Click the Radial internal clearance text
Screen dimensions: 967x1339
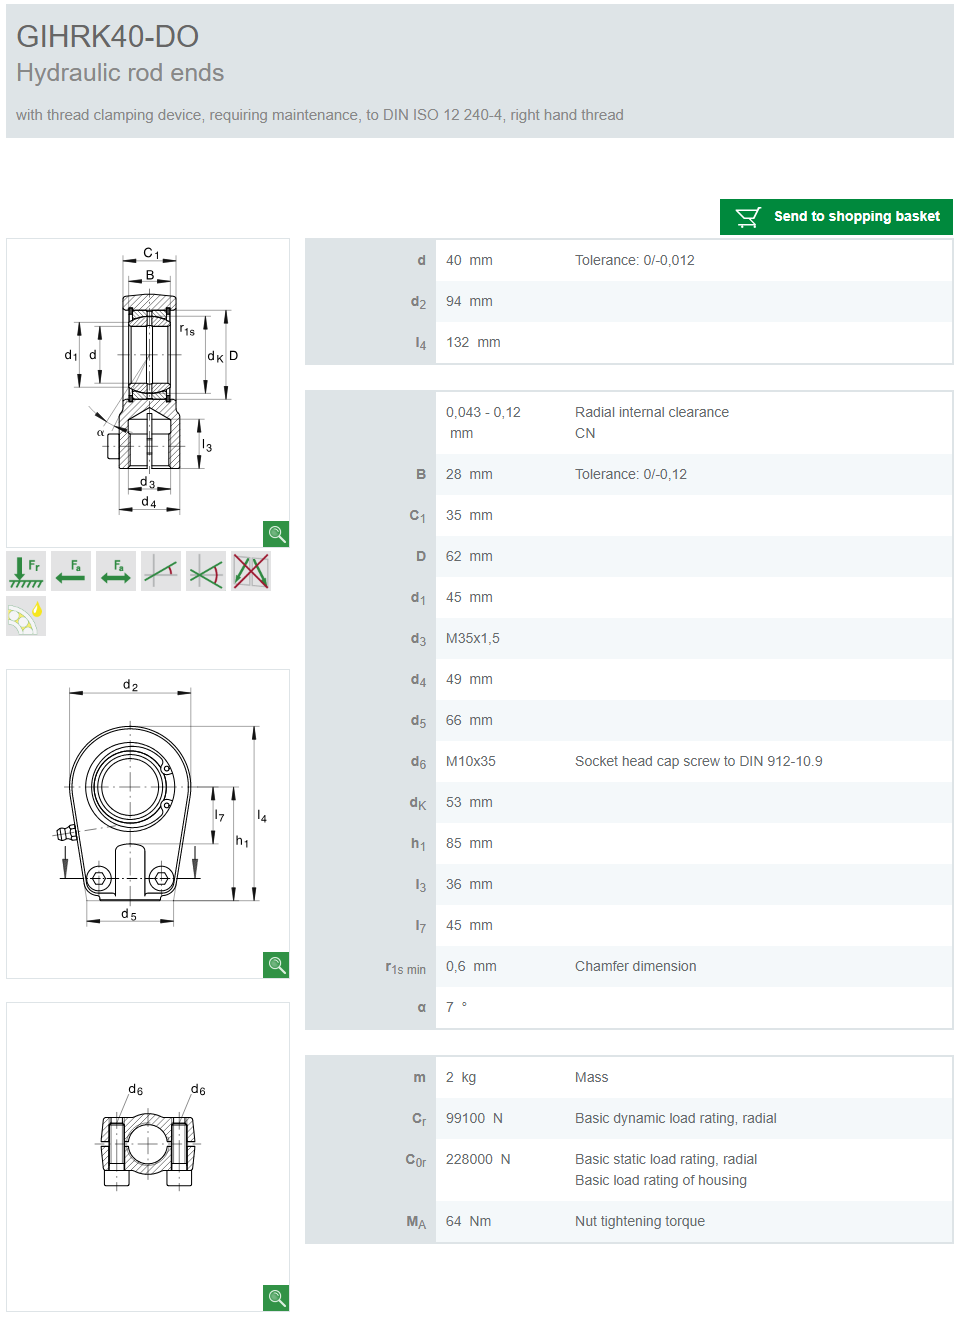pyautogui.click(x=651, y=412)
